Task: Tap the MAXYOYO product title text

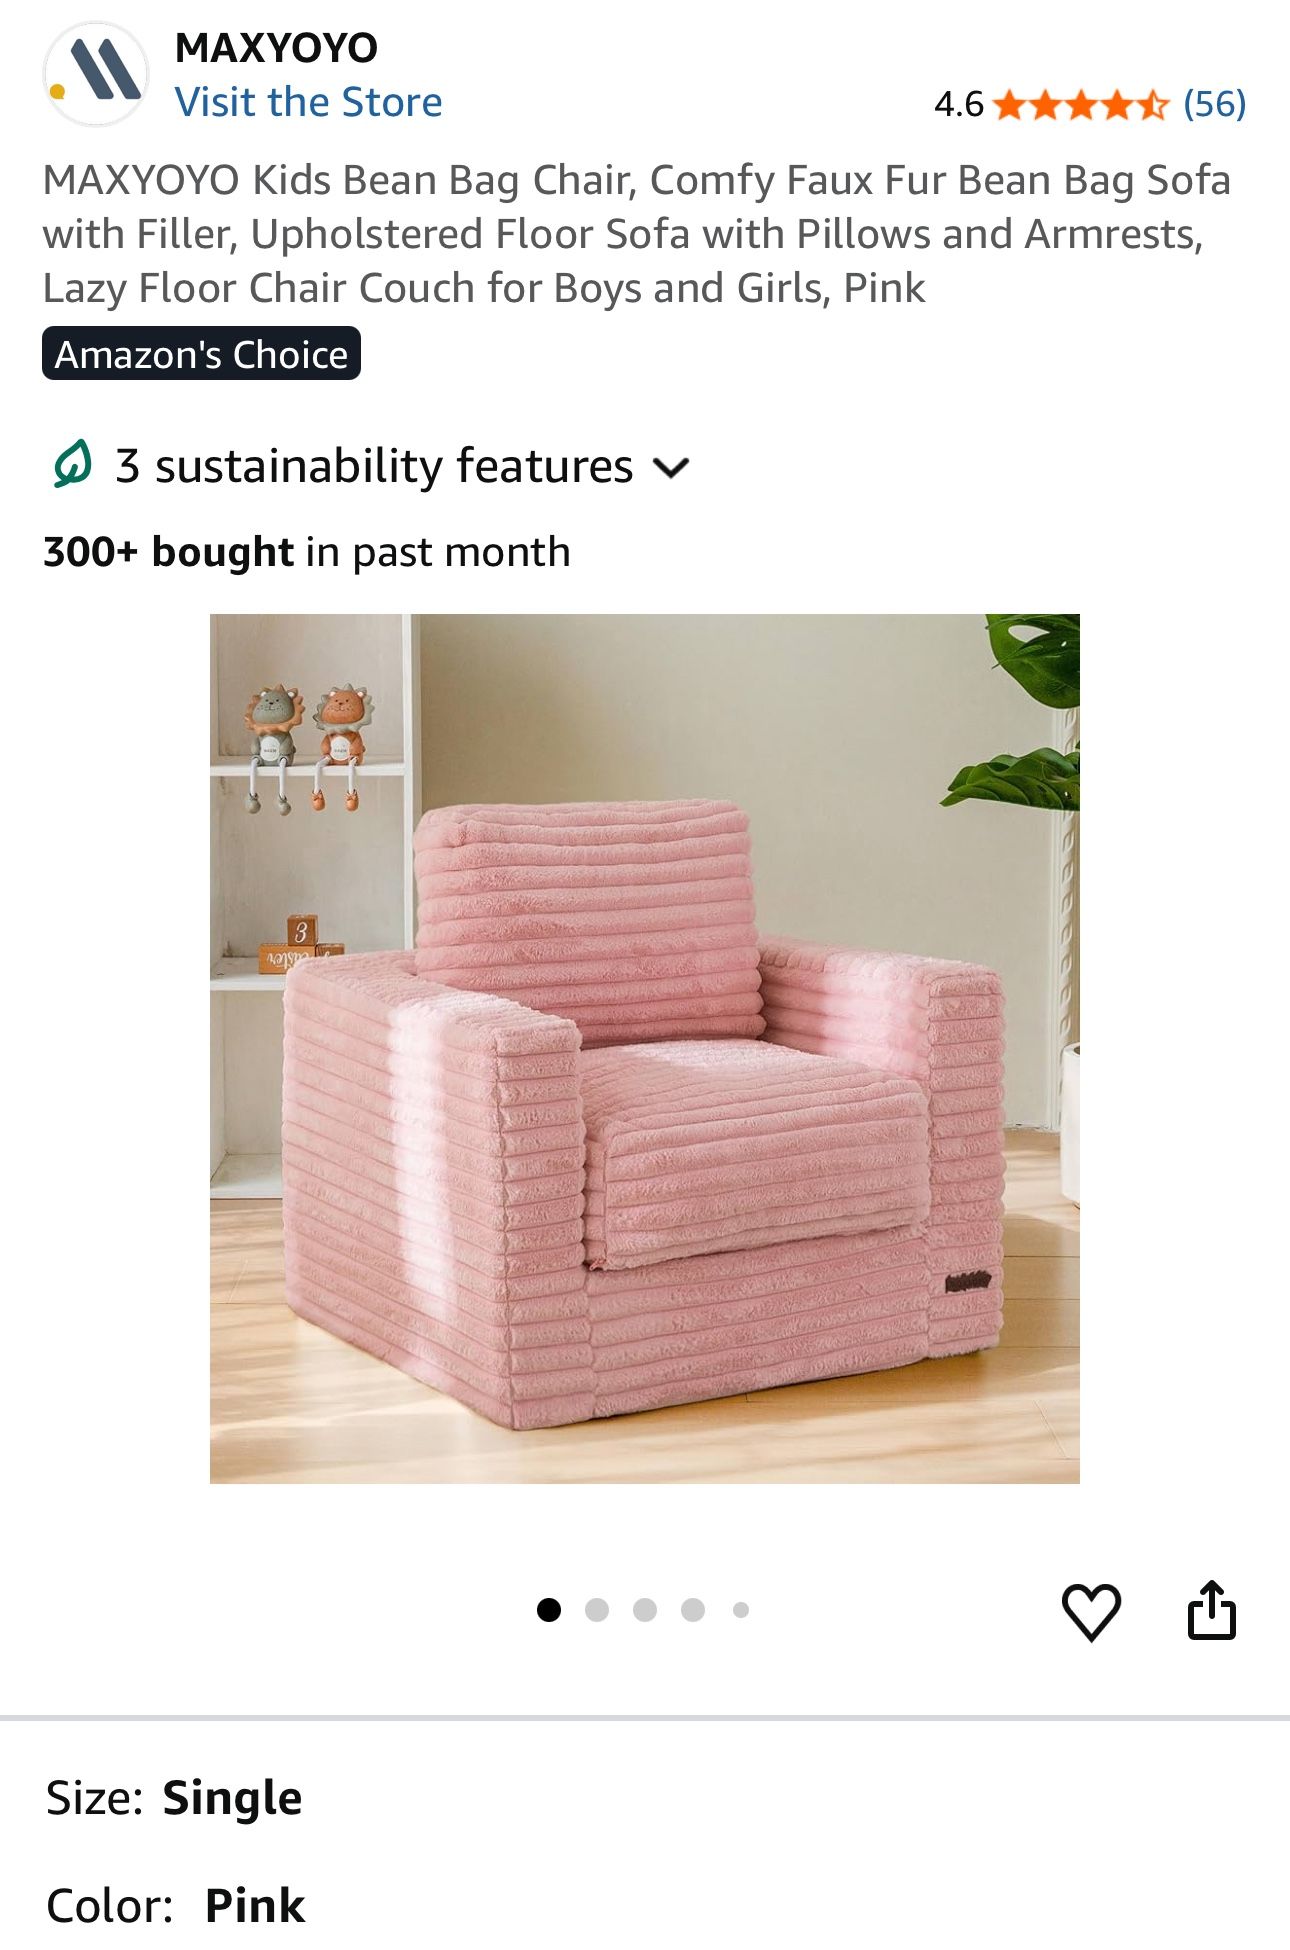Action: 637,234
